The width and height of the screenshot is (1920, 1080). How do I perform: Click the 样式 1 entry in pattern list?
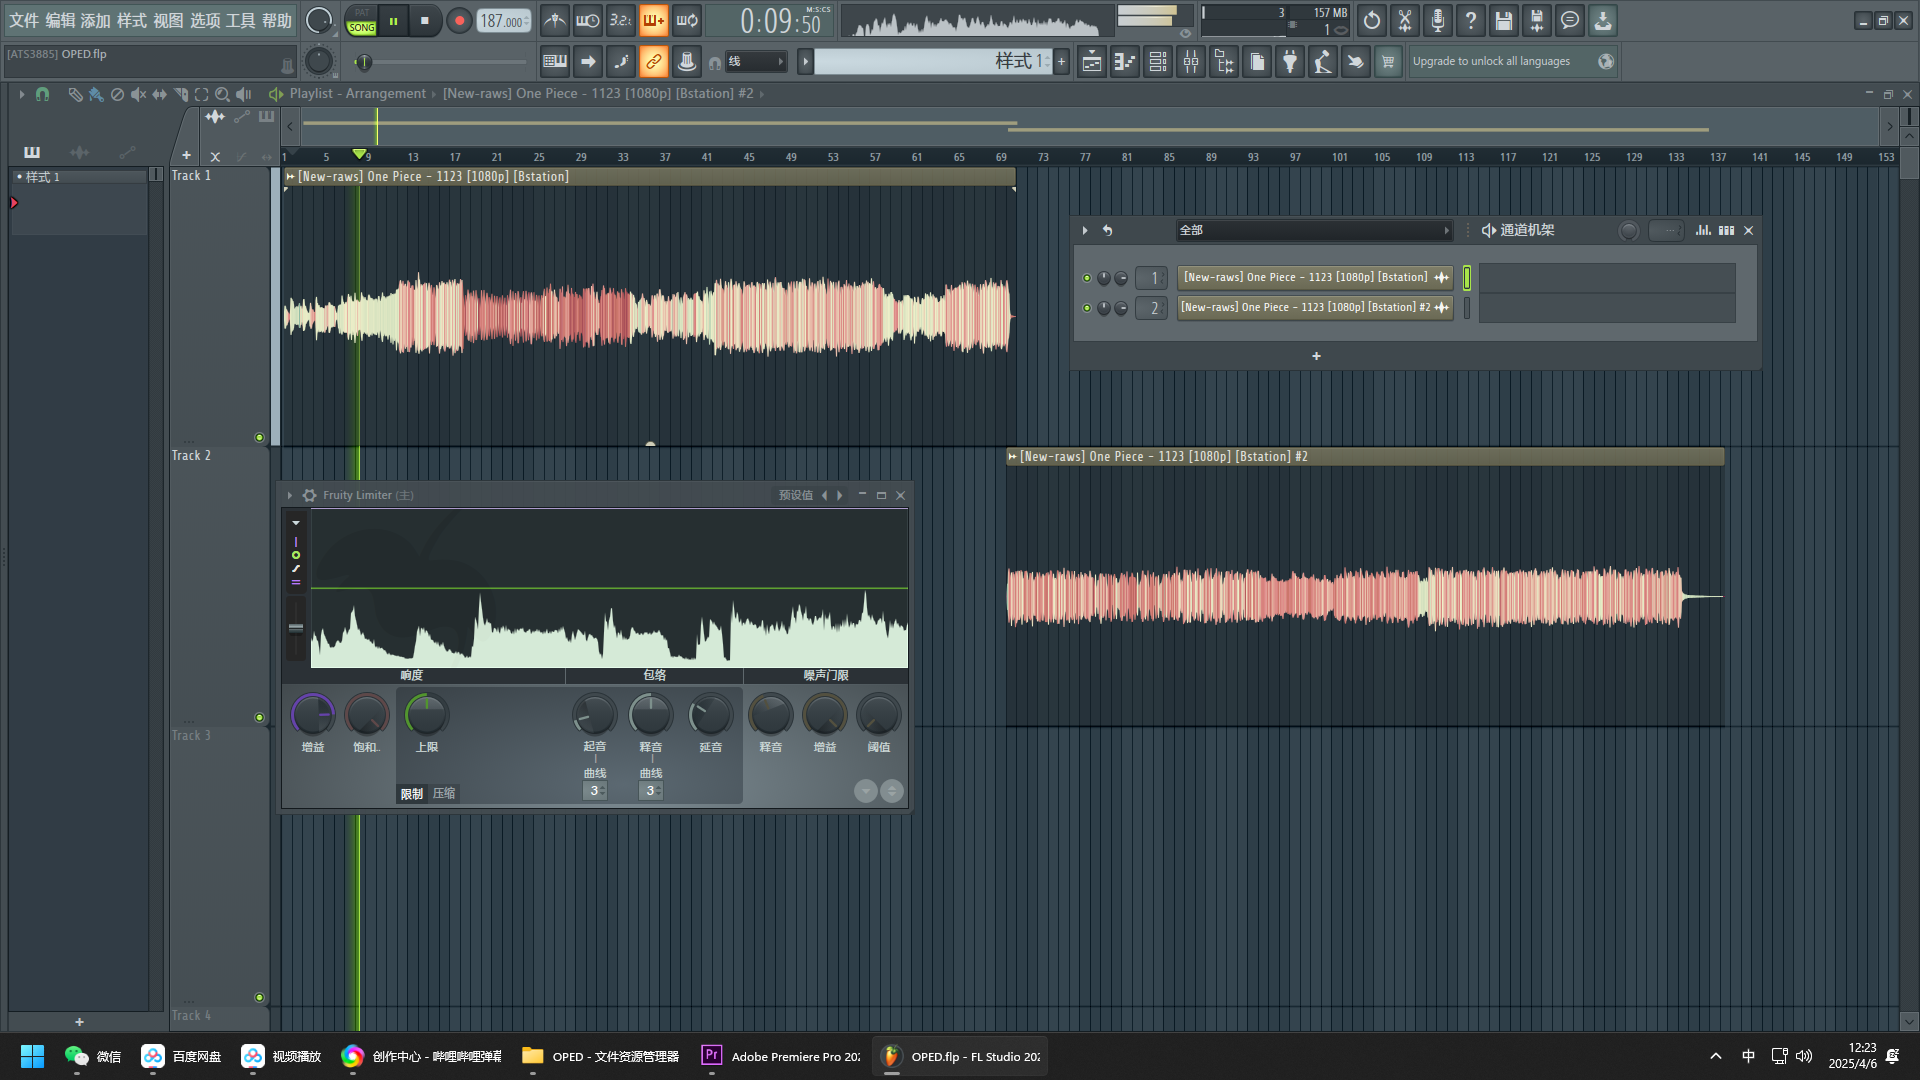tap(80, 177)
